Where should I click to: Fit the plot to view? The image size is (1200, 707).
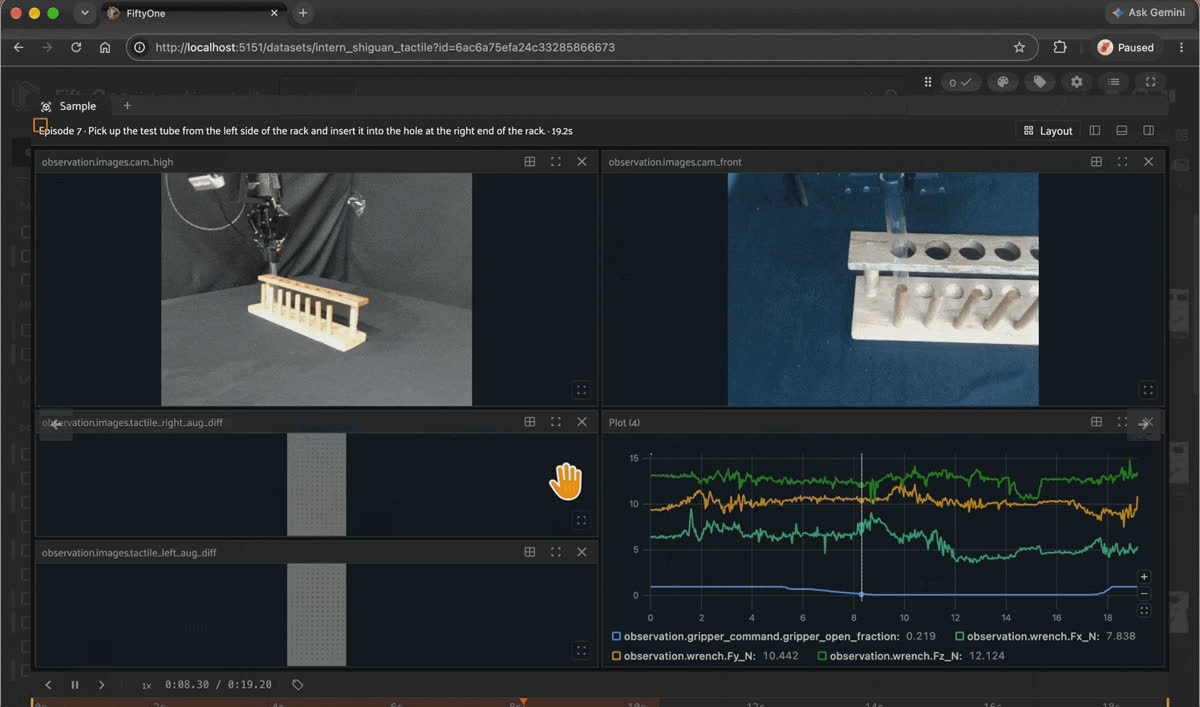point(1144,610)
